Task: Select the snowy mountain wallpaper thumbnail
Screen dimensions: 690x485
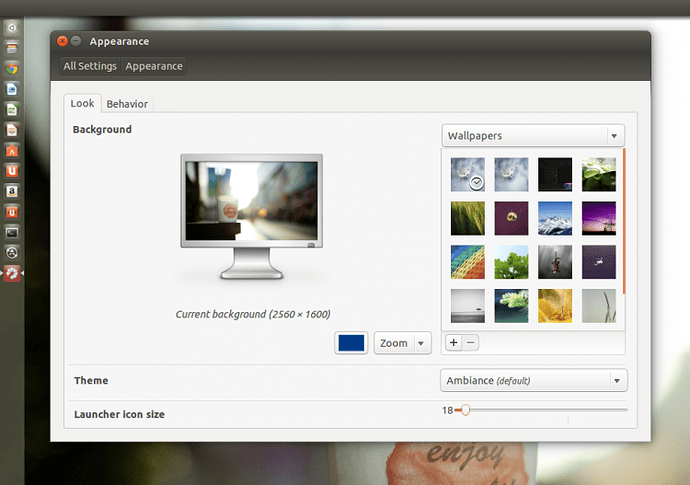Action: click(x=555, y=216)
